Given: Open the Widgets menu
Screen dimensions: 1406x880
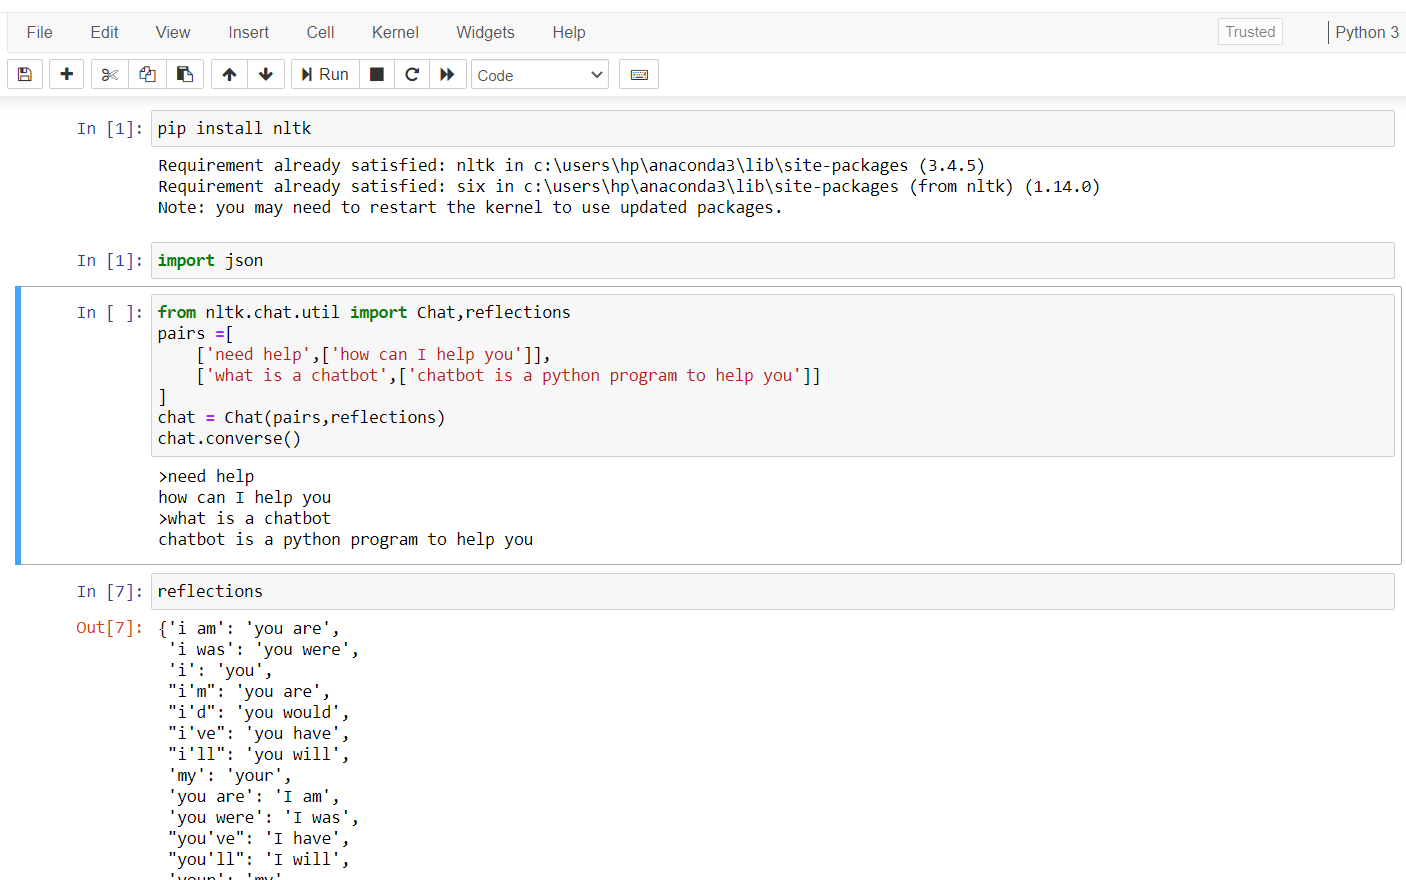Looking at the screenshot, I should pos(485,32).
